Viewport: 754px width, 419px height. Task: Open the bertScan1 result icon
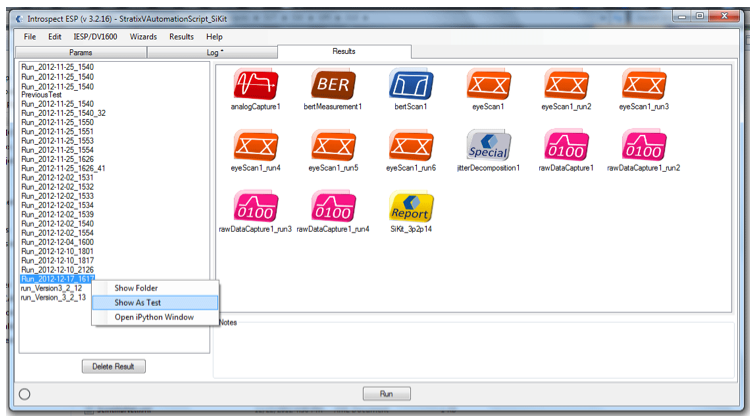tap(410, 84)
